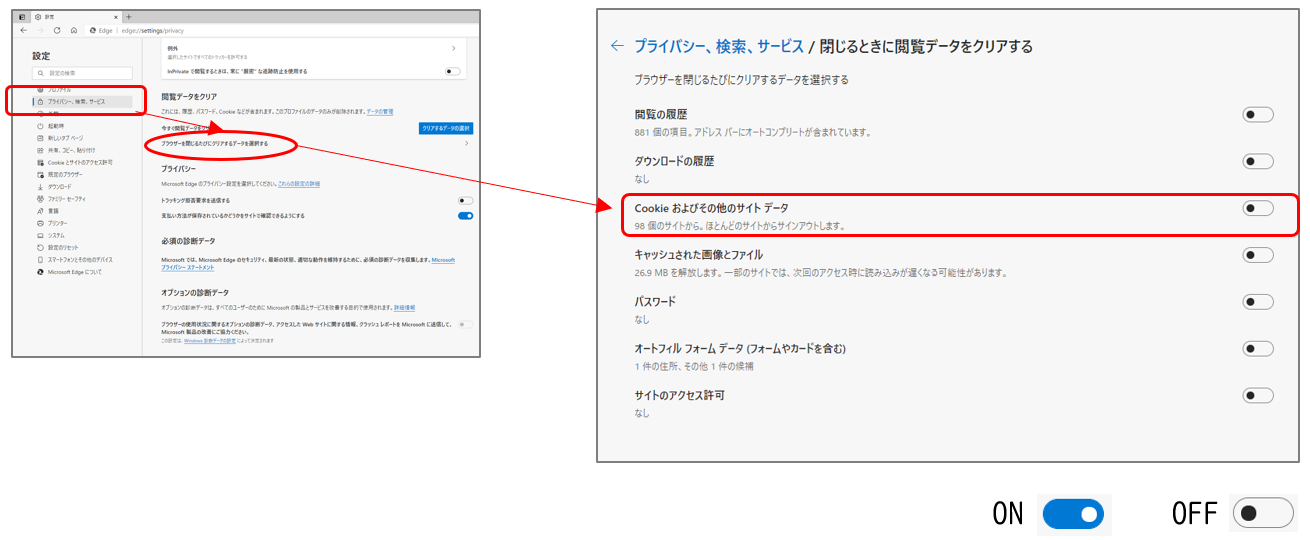Click the クリアするデータの選択 button
Image resolution: width=1310 pixels, height=540 pixels.
coord(446,128)
